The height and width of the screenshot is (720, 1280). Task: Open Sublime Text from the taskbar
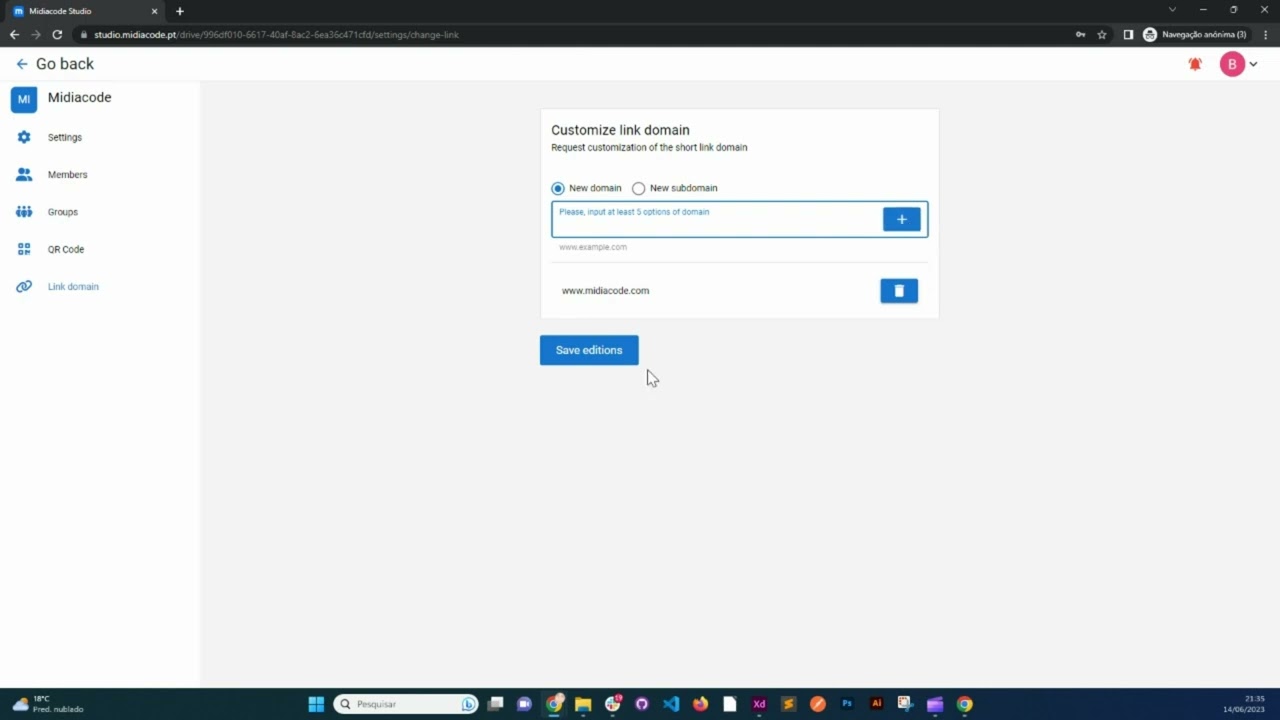click(x=788, y=704)
